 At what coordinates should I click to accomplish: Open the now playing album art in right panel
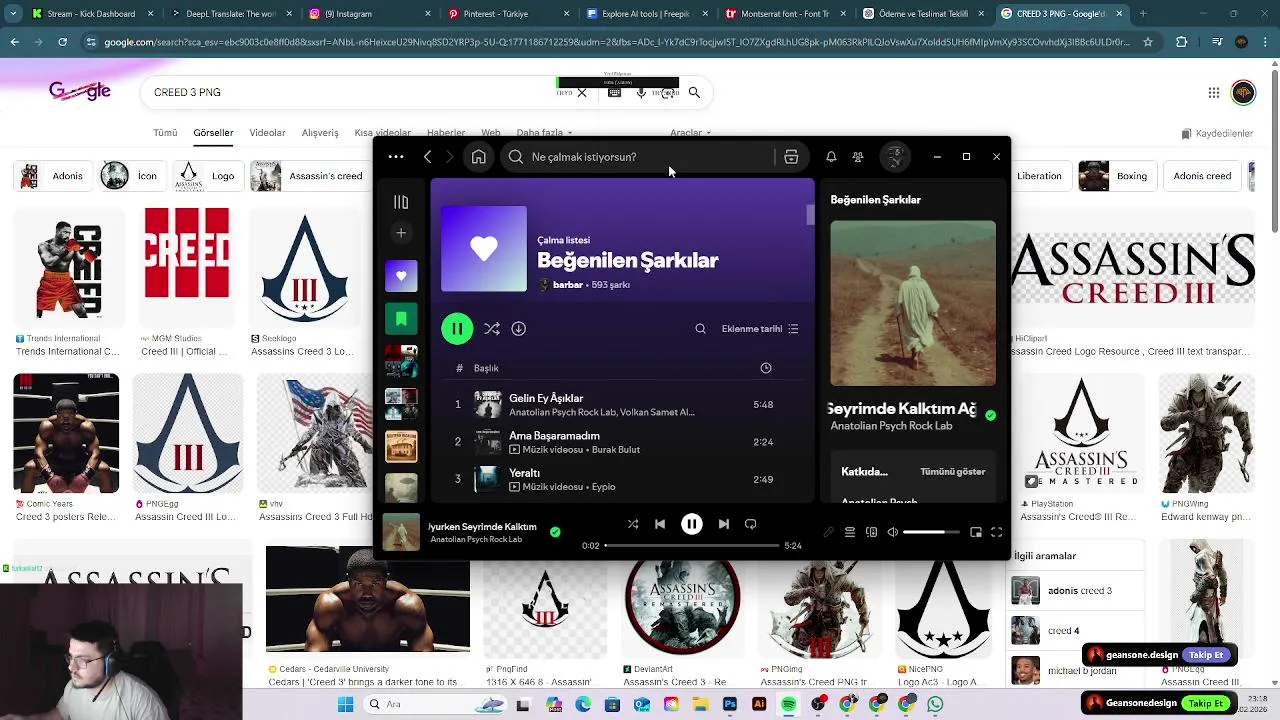tap(913, 303)
